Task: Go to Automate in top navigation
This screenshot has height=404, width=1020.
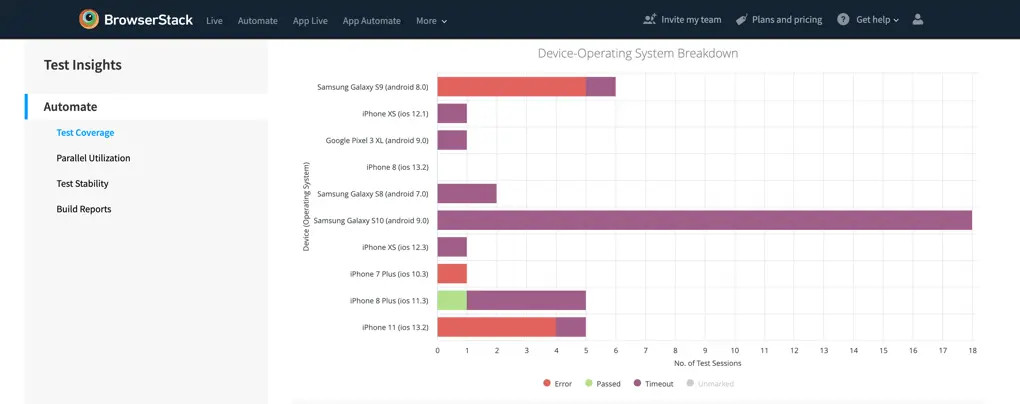Action: [258, 21]
